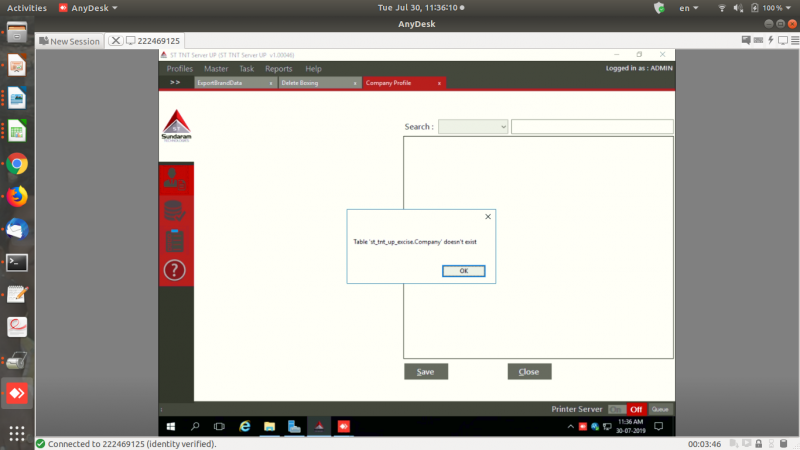
Task: Click the clock in the top bar
Action: (x=421, y=8)
